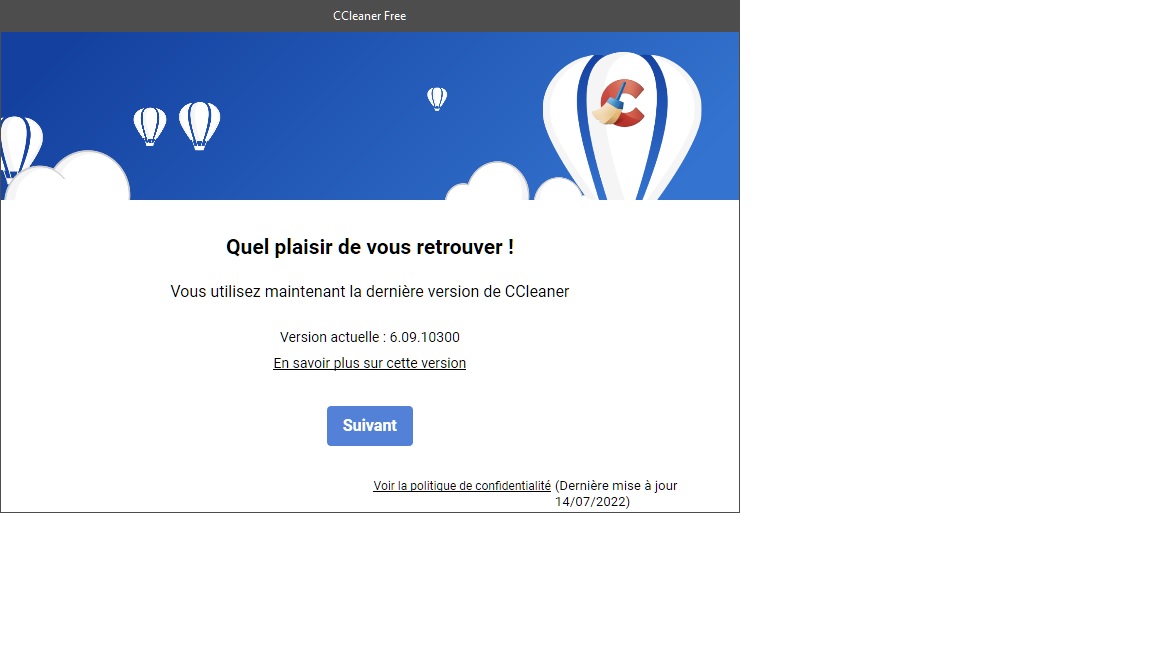Click the 'Dernière mise à jour 14/07/2022' text
Screen dimensions: 1152x648
click(616, 494)
